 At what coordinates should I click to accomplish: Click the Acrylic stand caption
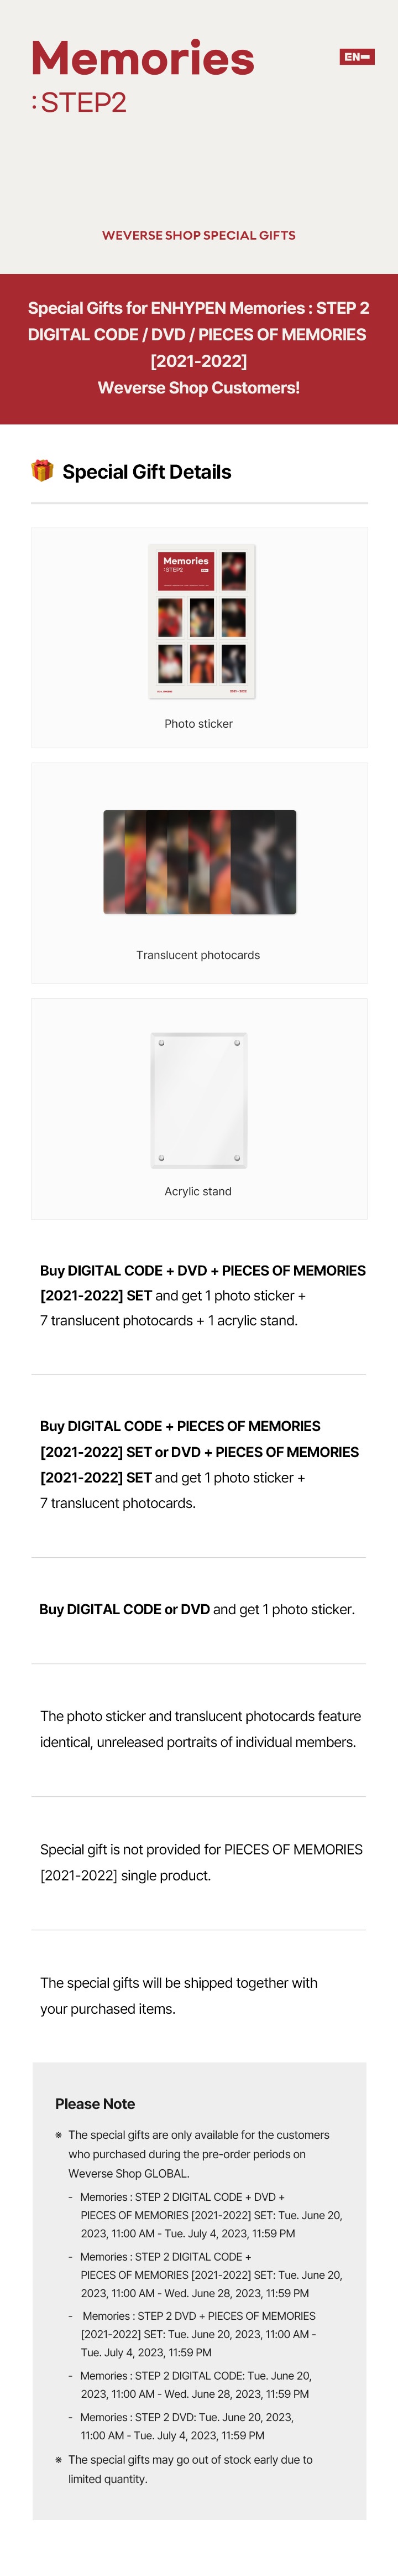(198, 1191)
